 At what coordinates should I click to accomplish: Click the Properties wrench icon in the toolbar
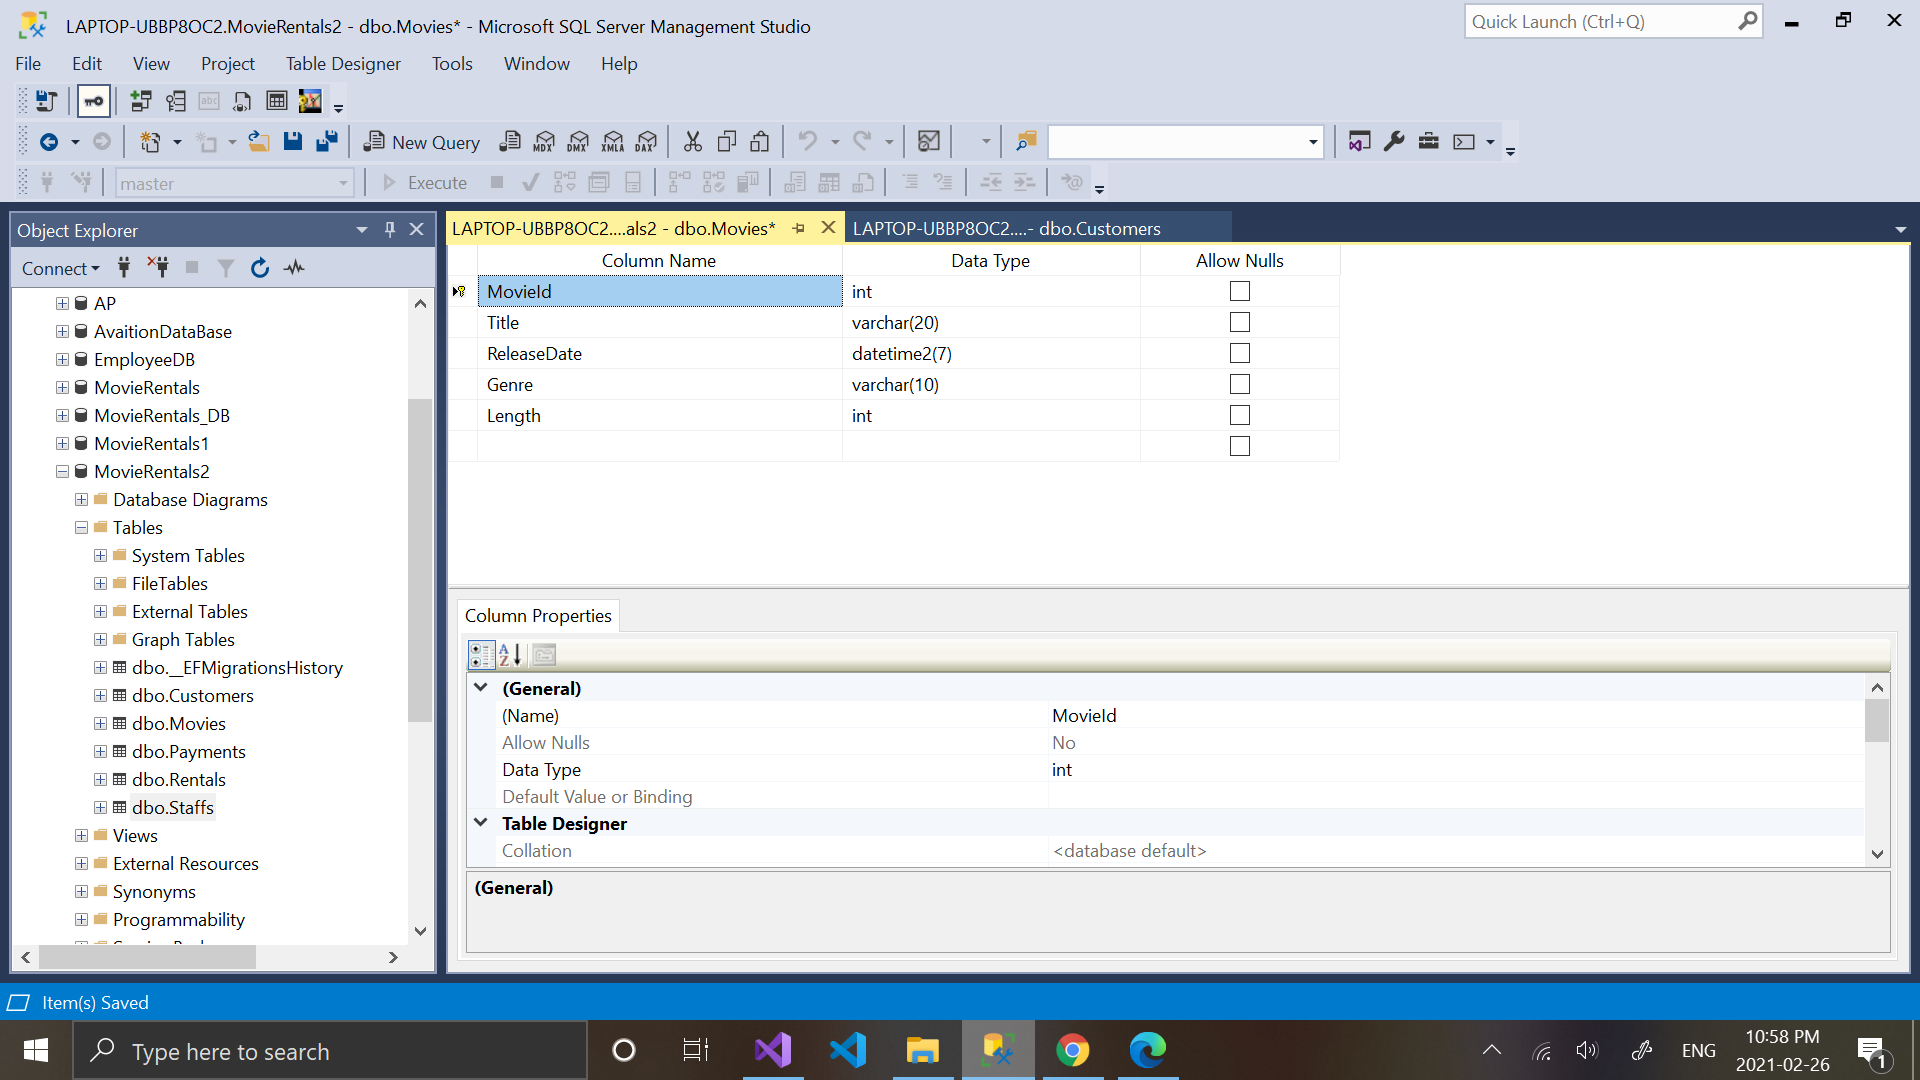tap(1394, 142)
